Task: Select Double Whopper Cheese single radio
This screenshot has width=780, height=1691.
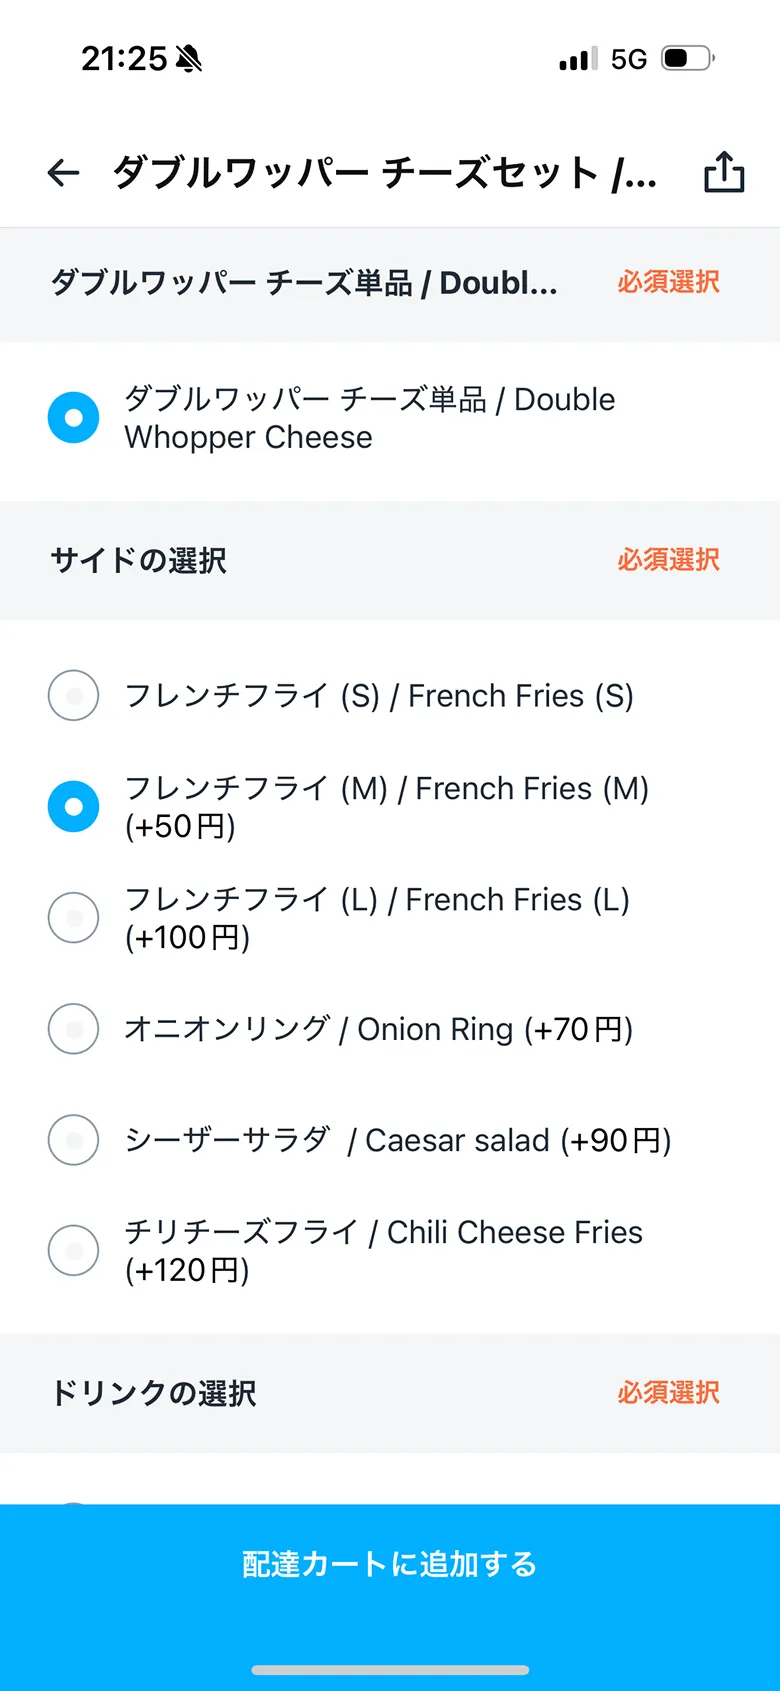Action: point(74,417)
